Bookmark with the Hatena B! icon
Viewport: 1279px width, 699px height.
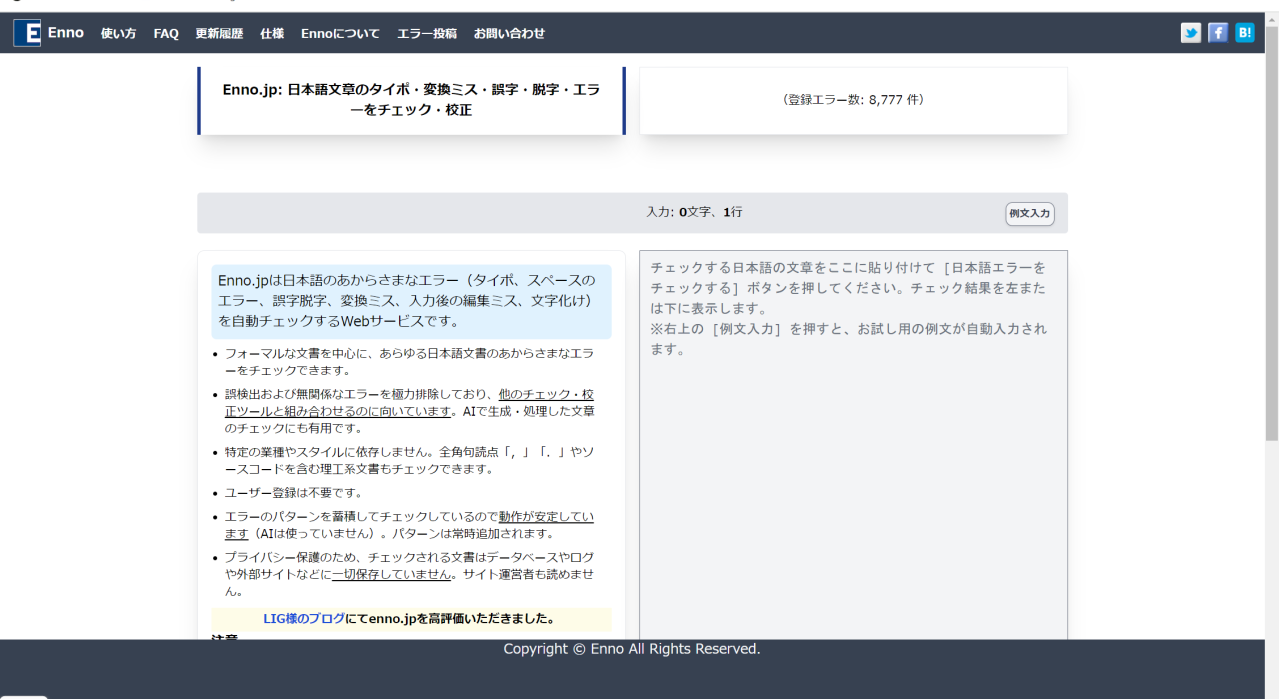(1245, 33)
